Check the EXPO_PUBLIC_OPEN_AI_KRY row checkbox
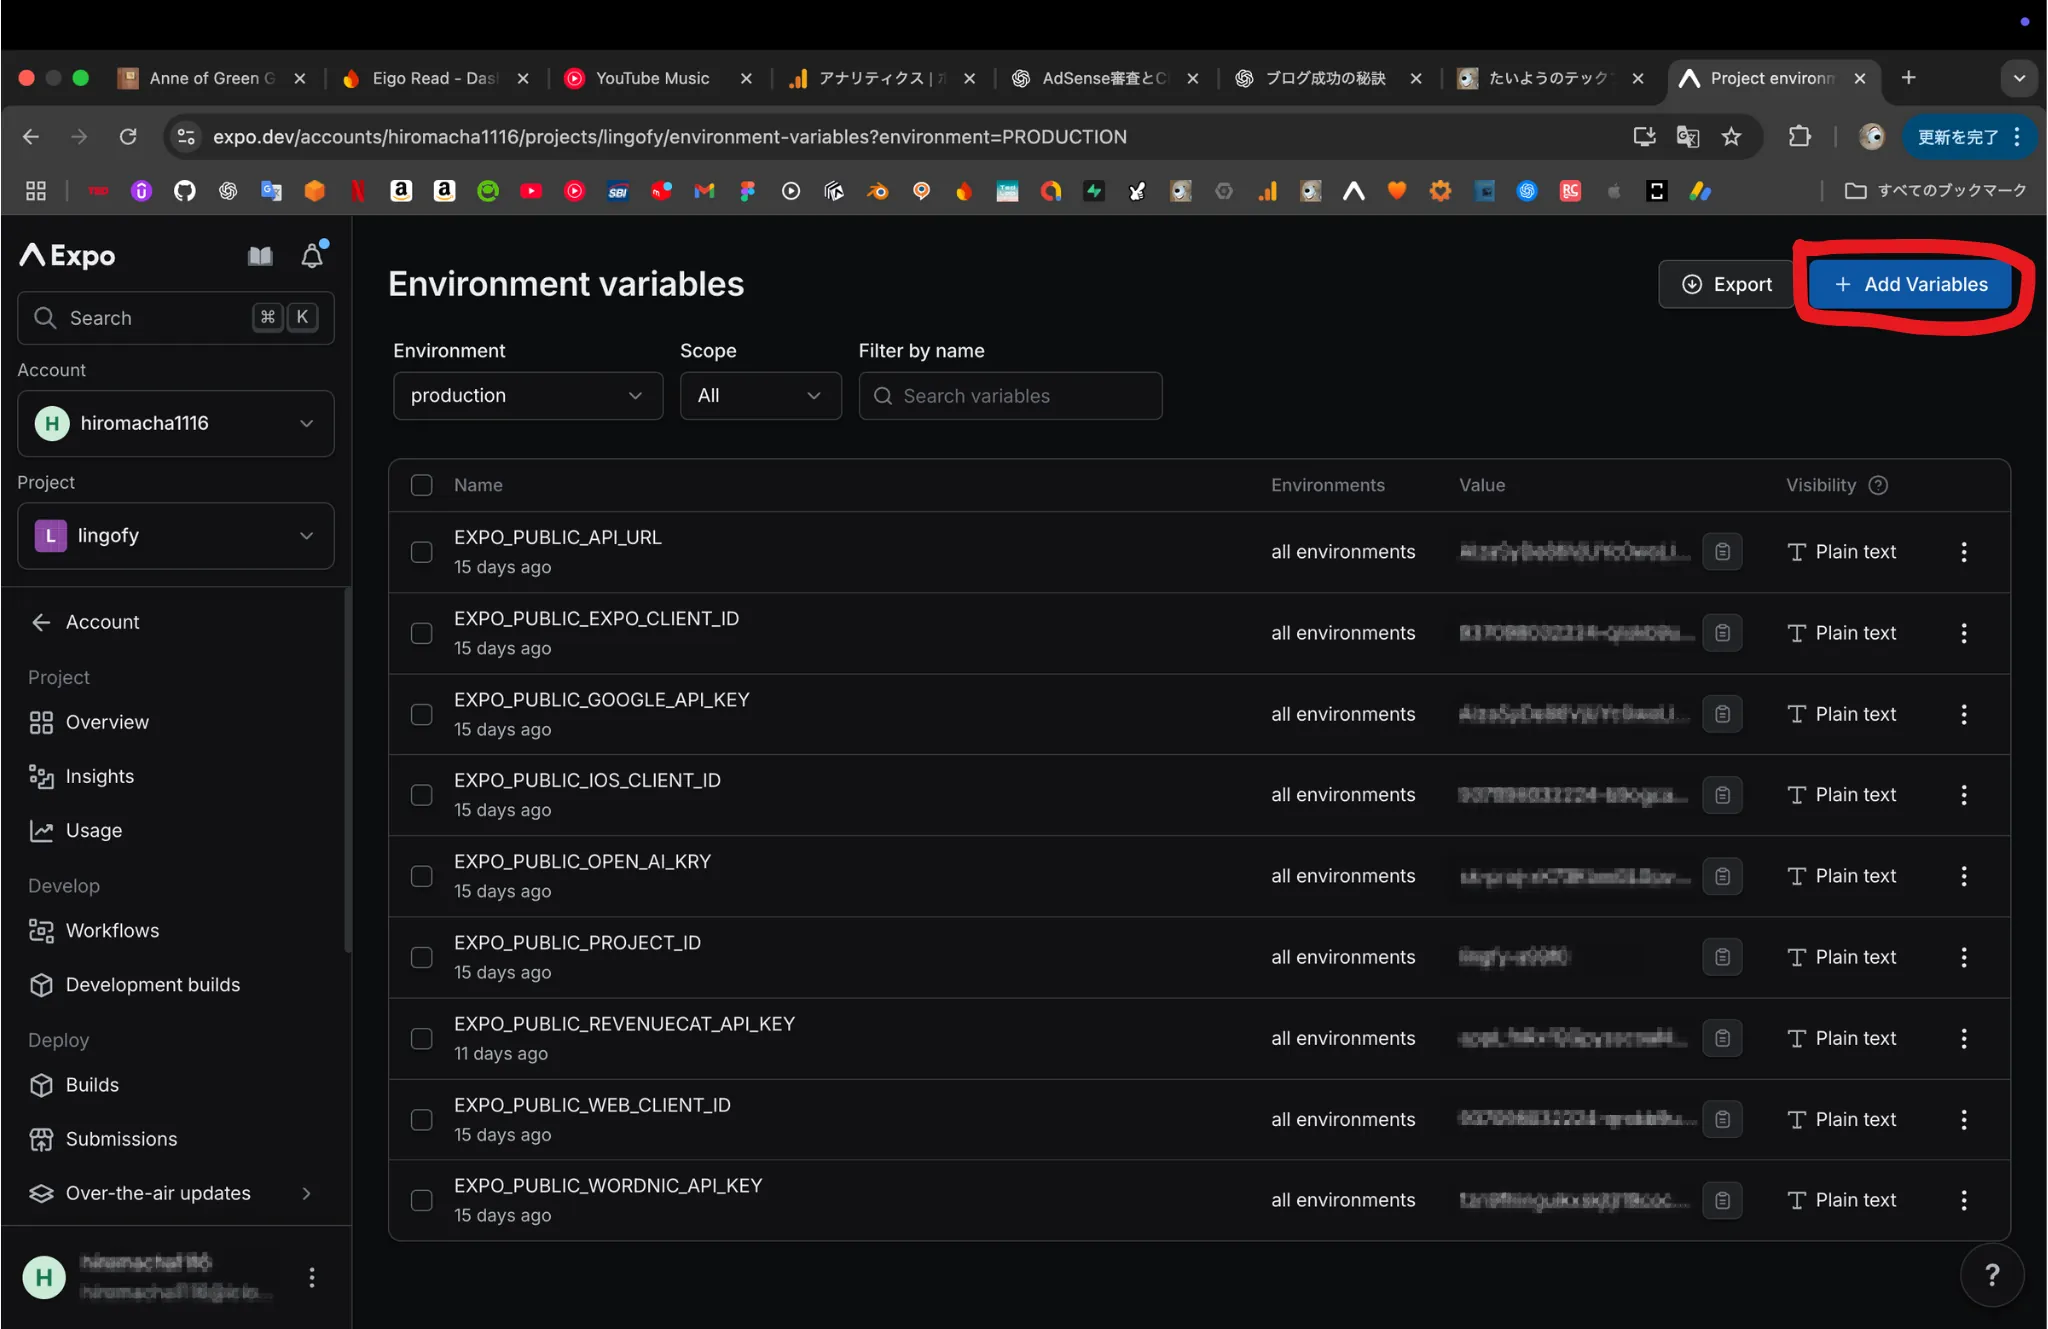Viewport: 2048px width, 1329px height. pos(422,876)
